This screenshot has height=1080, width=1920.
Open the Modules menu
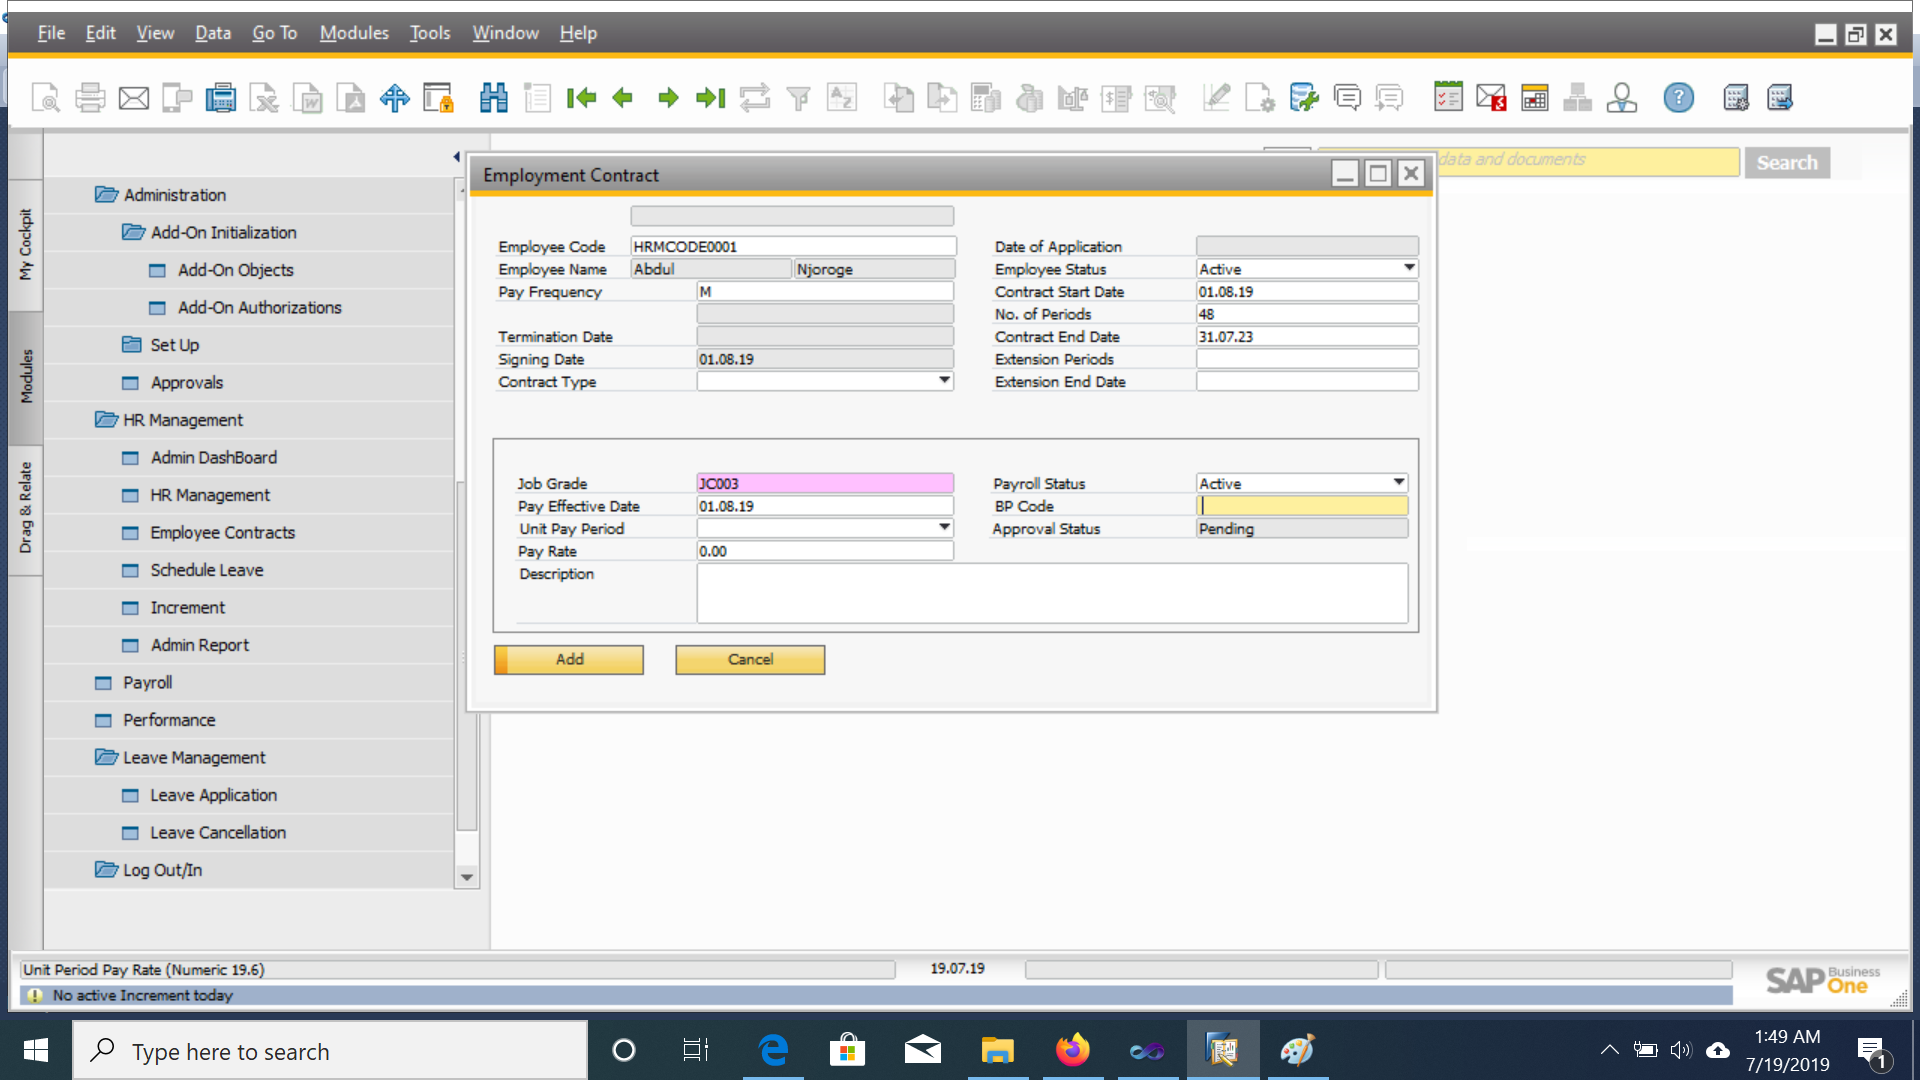click(x=354, y=33)
